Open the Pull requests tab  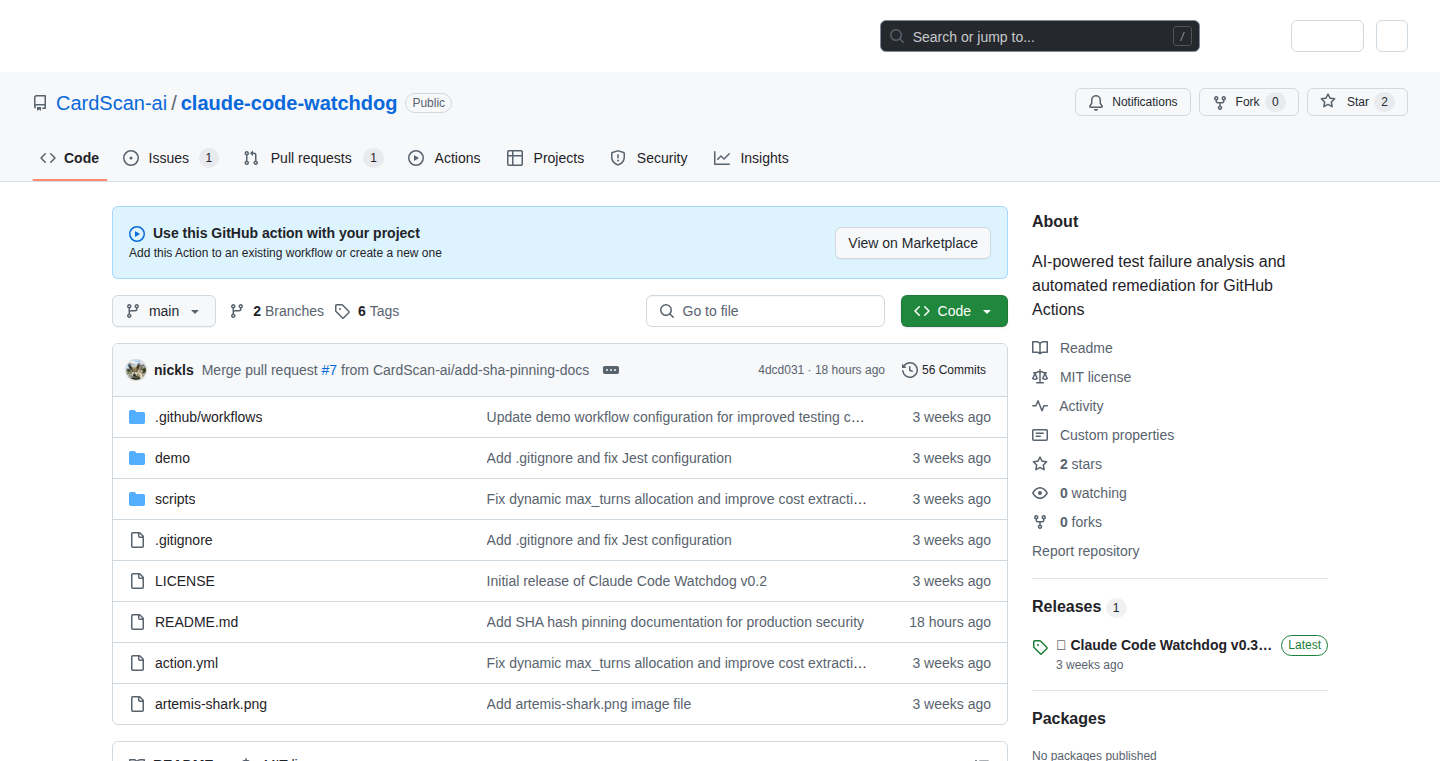point(313,158)
